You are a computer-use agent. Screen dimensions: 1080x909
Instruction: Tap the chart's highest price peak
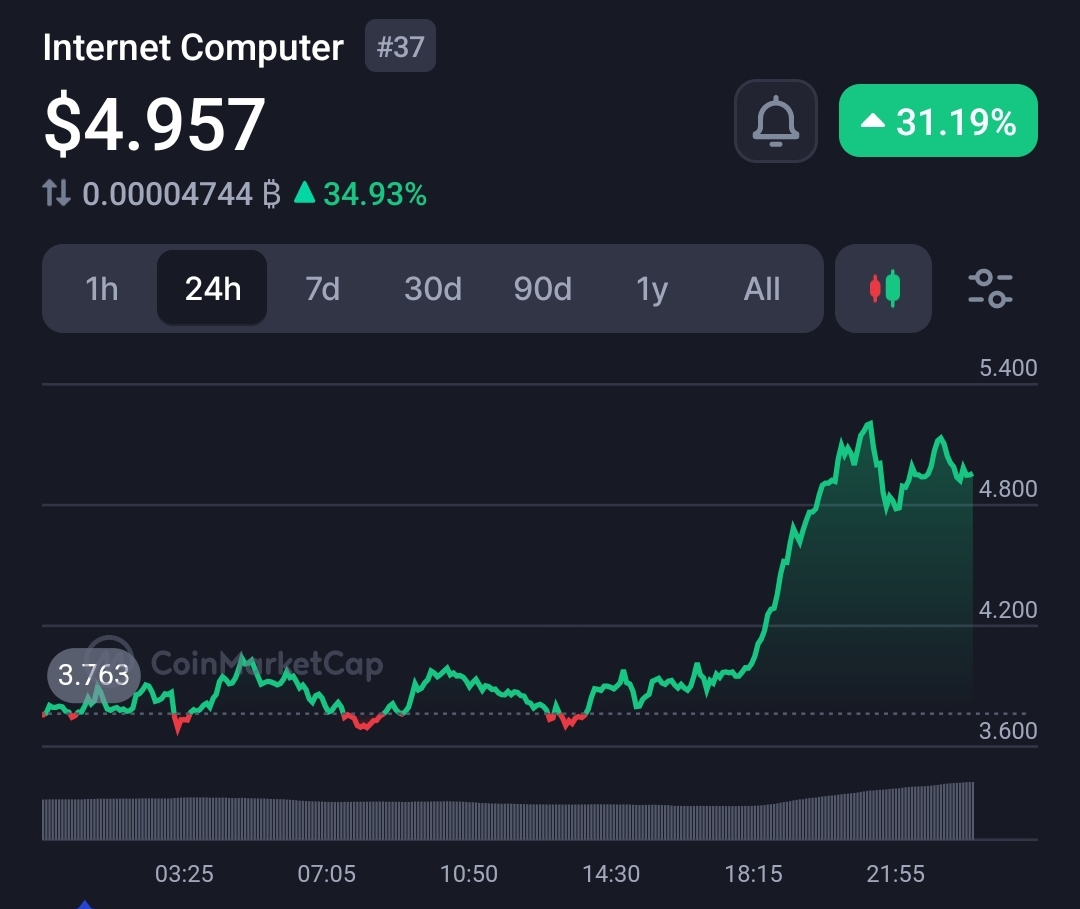click(871, 423)
